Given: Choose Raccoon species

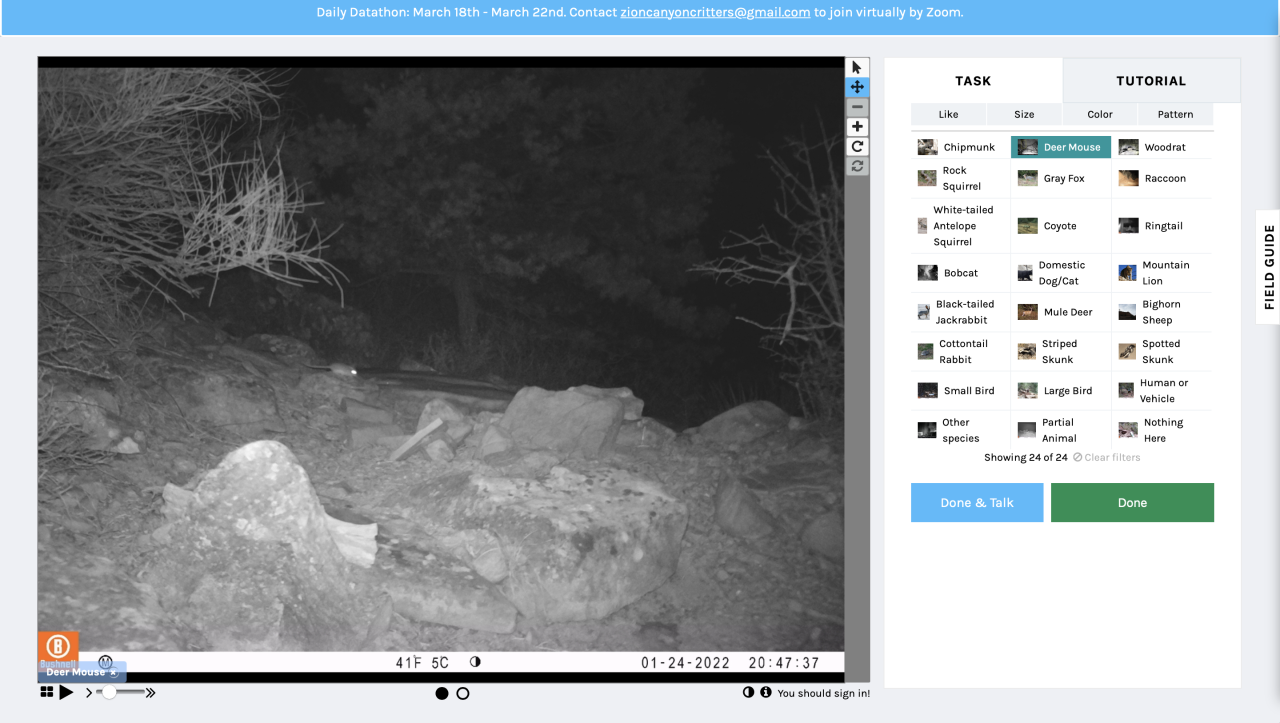Looking at the screenshot, I should [x=1162, y=178].
